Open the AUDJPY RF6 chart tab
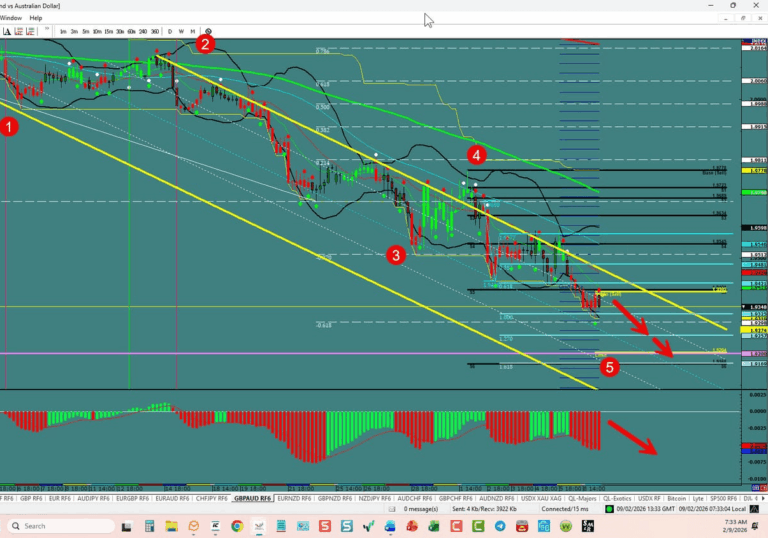 (93, 498)
